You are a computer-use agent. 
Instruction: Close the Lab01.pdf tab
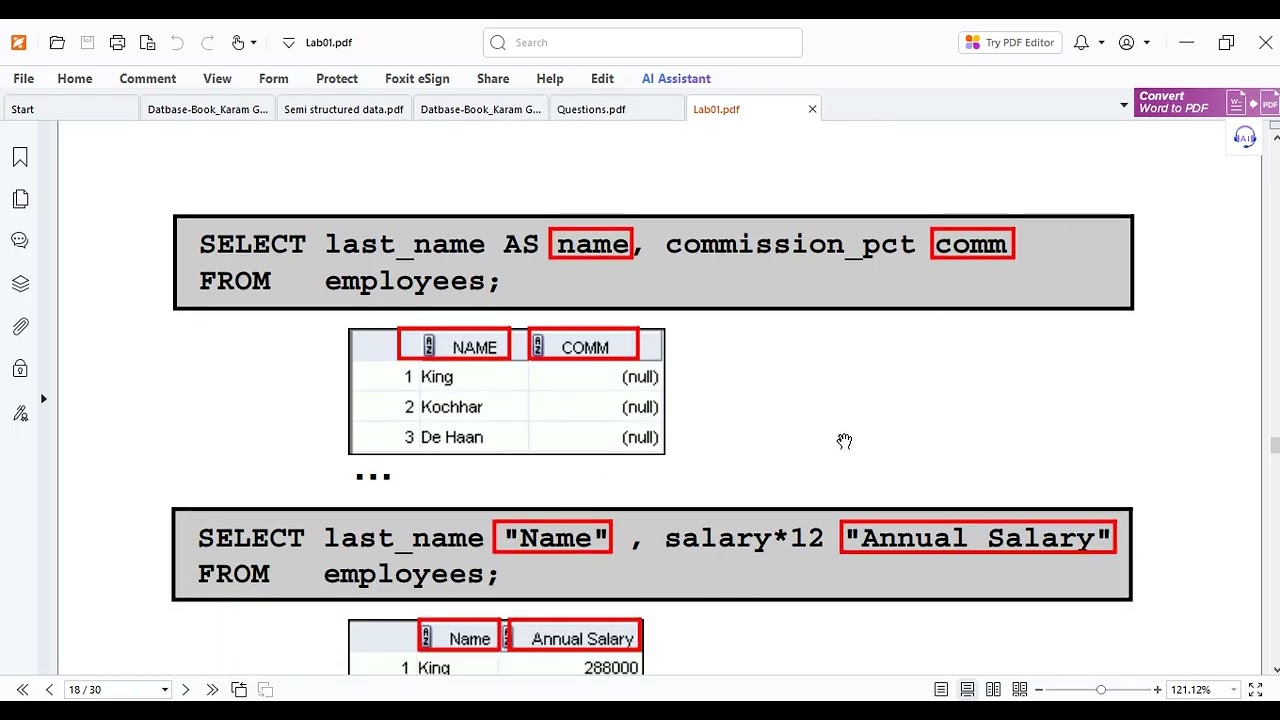pyautogui.click(x=812, y=109)
